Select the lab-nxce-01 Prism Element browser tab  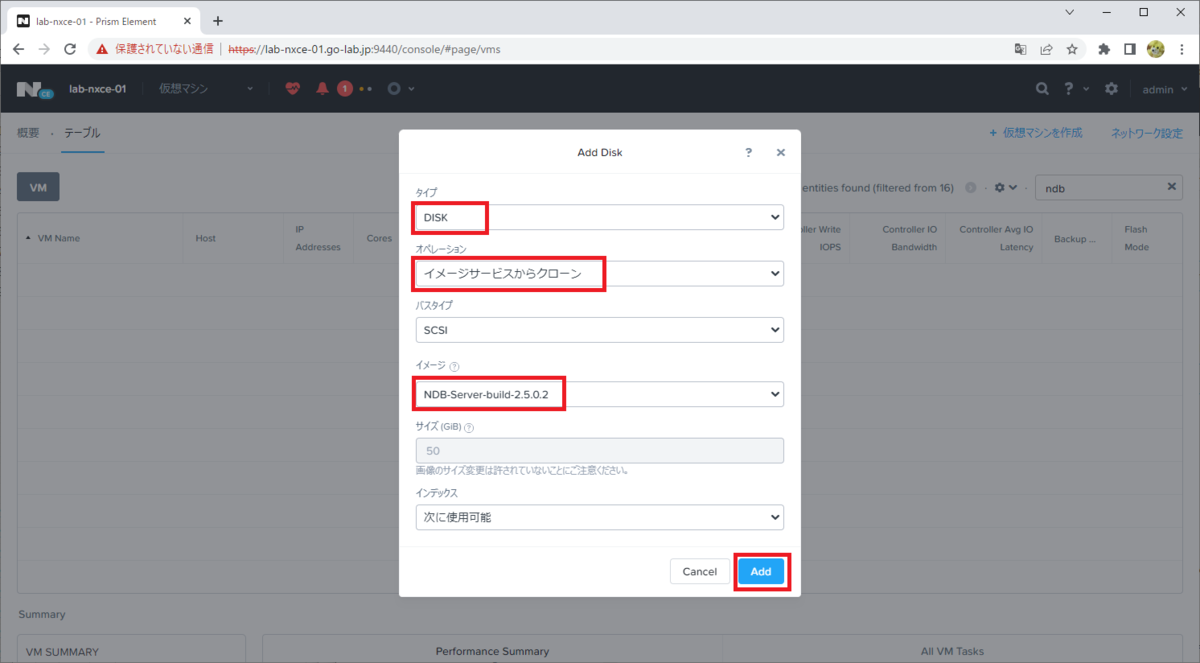click(104, 20)
